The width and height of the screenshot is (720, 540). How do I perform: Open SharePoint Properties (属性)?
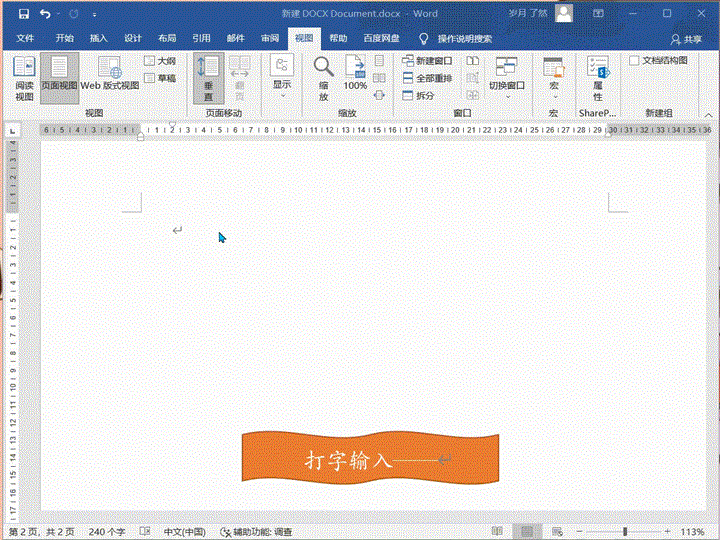[597, 77]
